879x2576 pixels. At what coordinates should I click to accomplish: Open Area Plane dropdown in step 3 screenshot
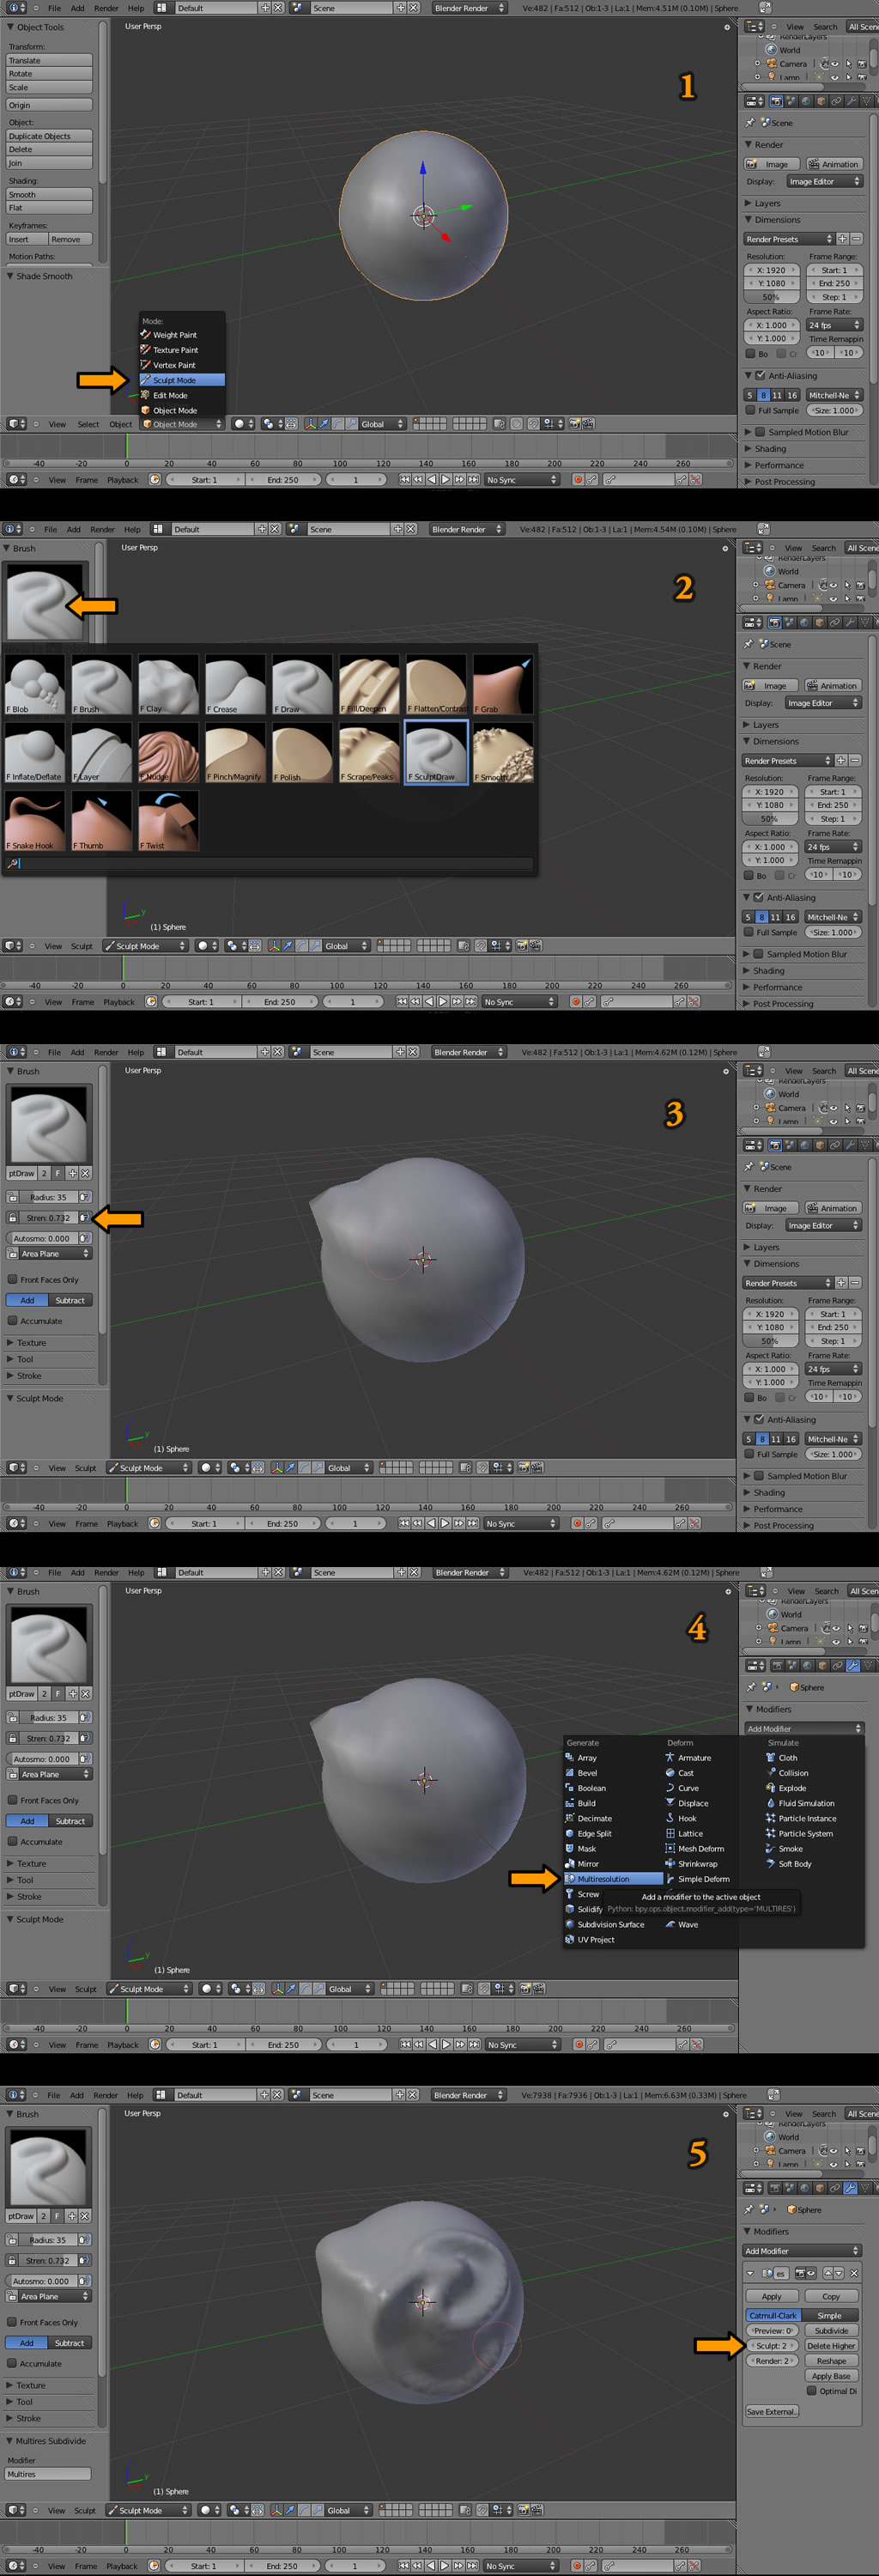coord(50,1254)
